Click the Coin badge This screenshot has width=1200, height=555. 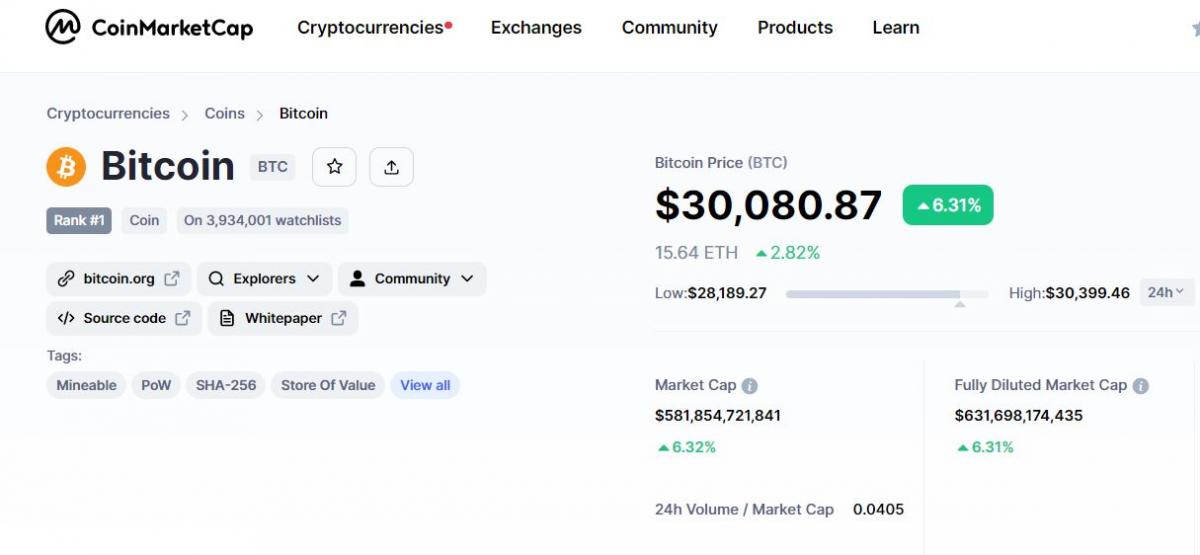pyautogui.click(x=144, y=221)
